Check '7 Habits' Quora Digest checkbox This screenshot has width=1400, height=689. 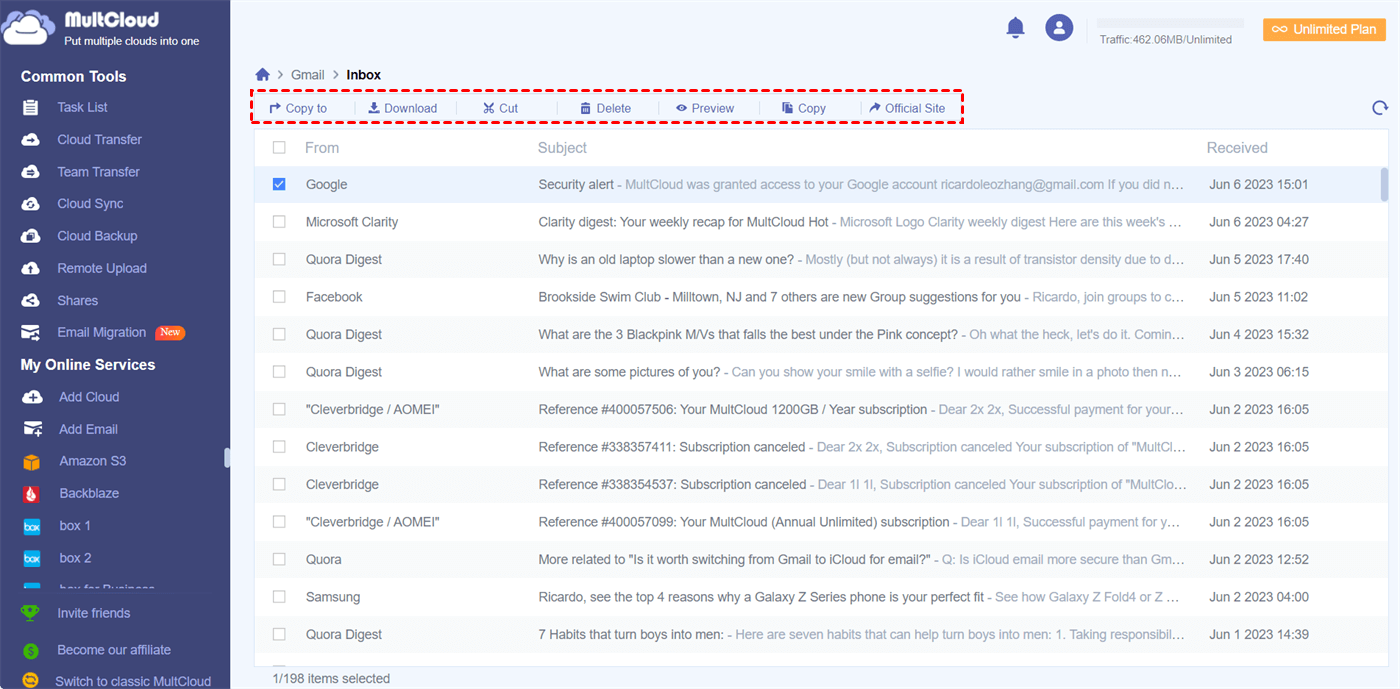click(x=279, y=634)
